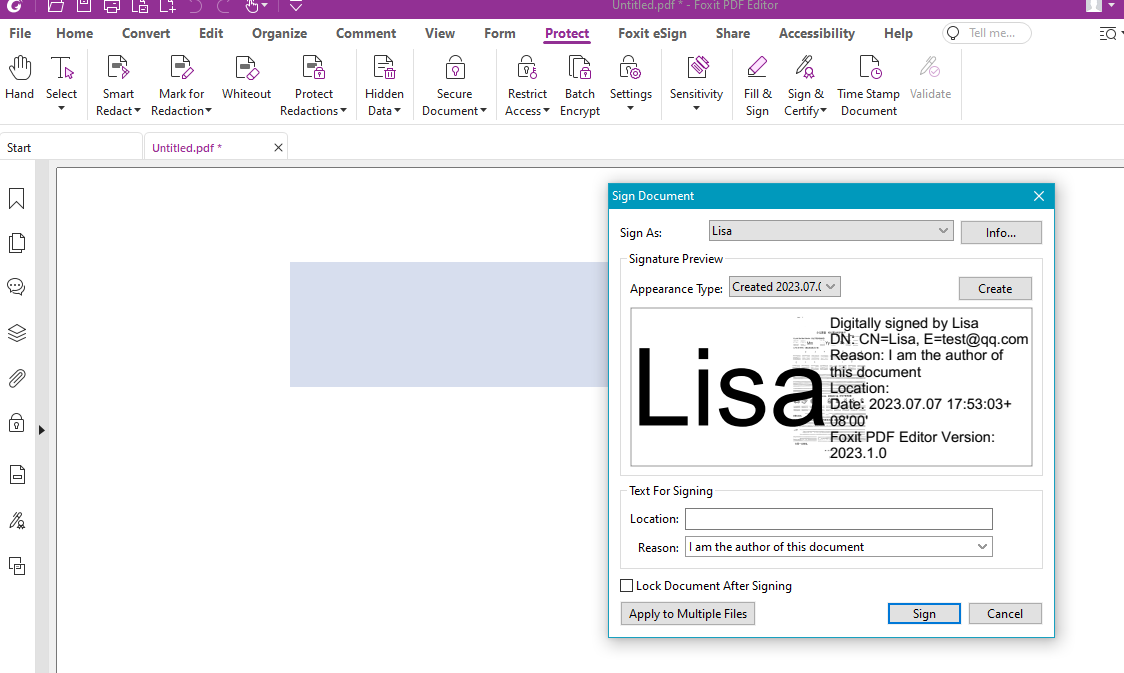Open the Bookmarks side panel
Viewport: 1124px width, 673px height.
(x=16, y=199)
